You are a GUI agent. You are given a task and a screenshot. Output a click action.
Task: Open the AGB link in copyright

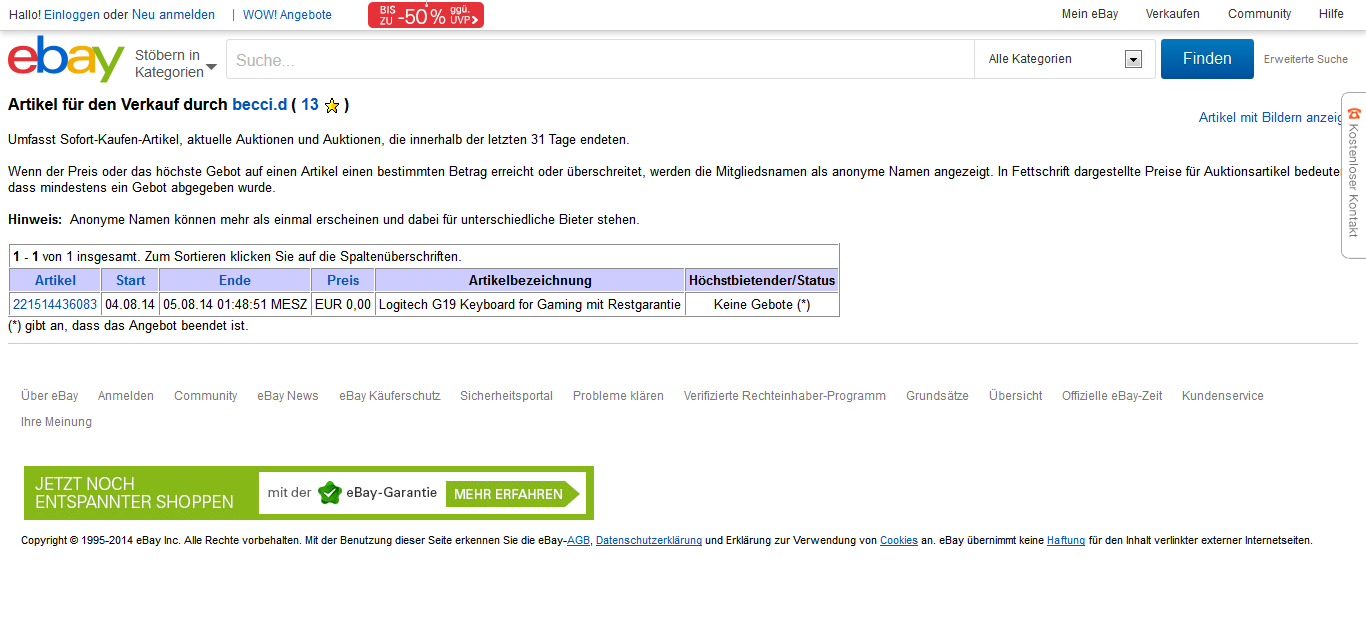click(x=578, y=541)
